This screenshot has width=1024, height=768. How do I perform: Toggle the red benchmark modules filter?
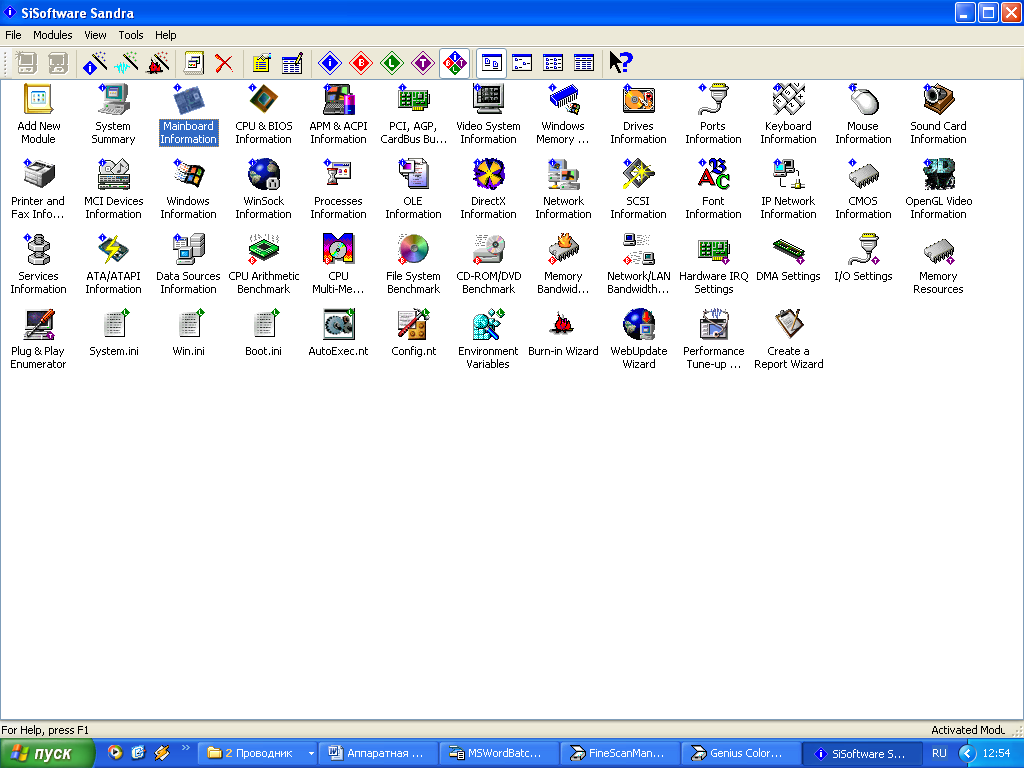tap(360, 63)
